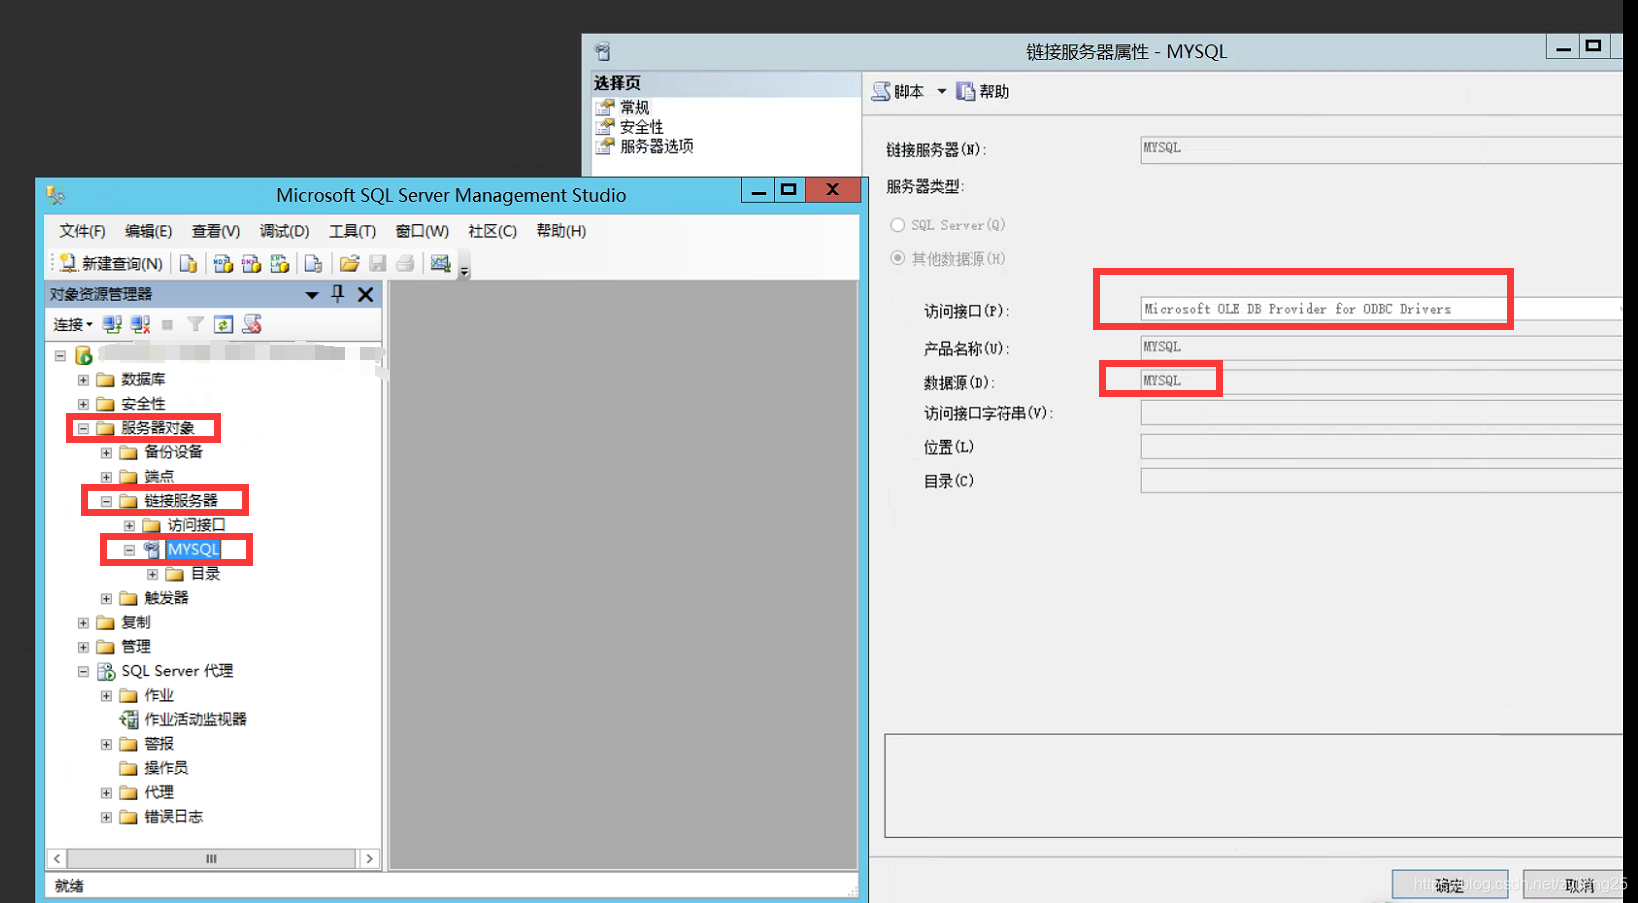Open the Object Explorer window position dropdown arrow
The image size is (1638, 903).
pyautogui.click(x=312, y=295)
